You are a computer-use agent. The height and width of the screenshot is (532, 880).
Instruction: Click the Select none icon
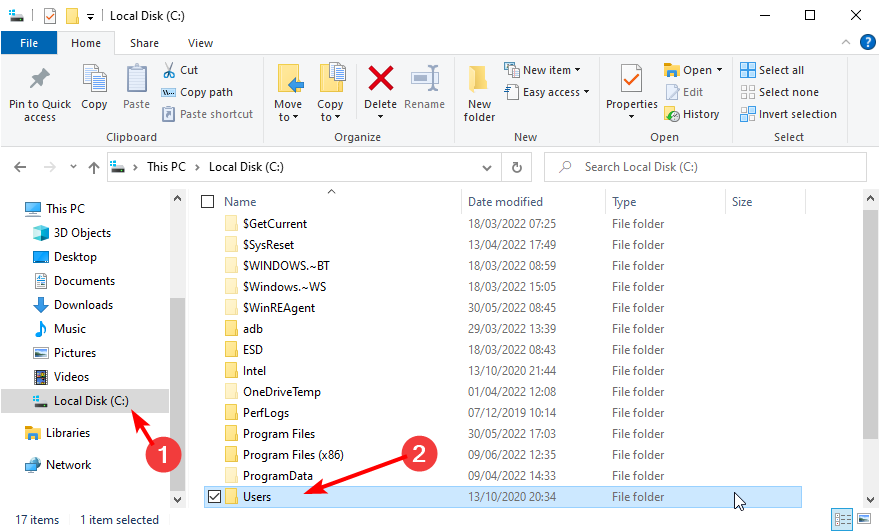[x=748, y=92]
